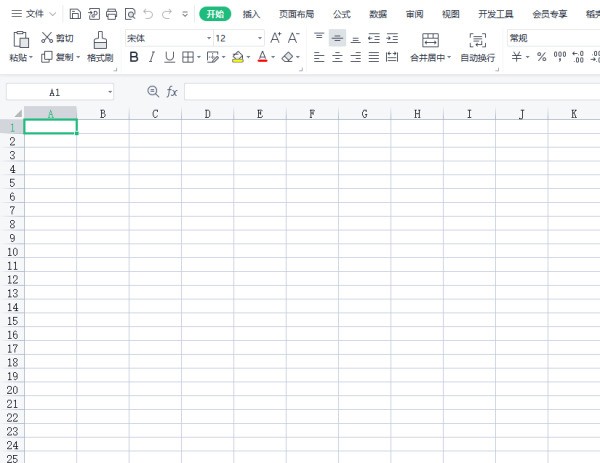Viewport: 600px width, 463px height.
Task: Switch to the 公式 tab
Action: pyautogui.click(x=342, y=14)
